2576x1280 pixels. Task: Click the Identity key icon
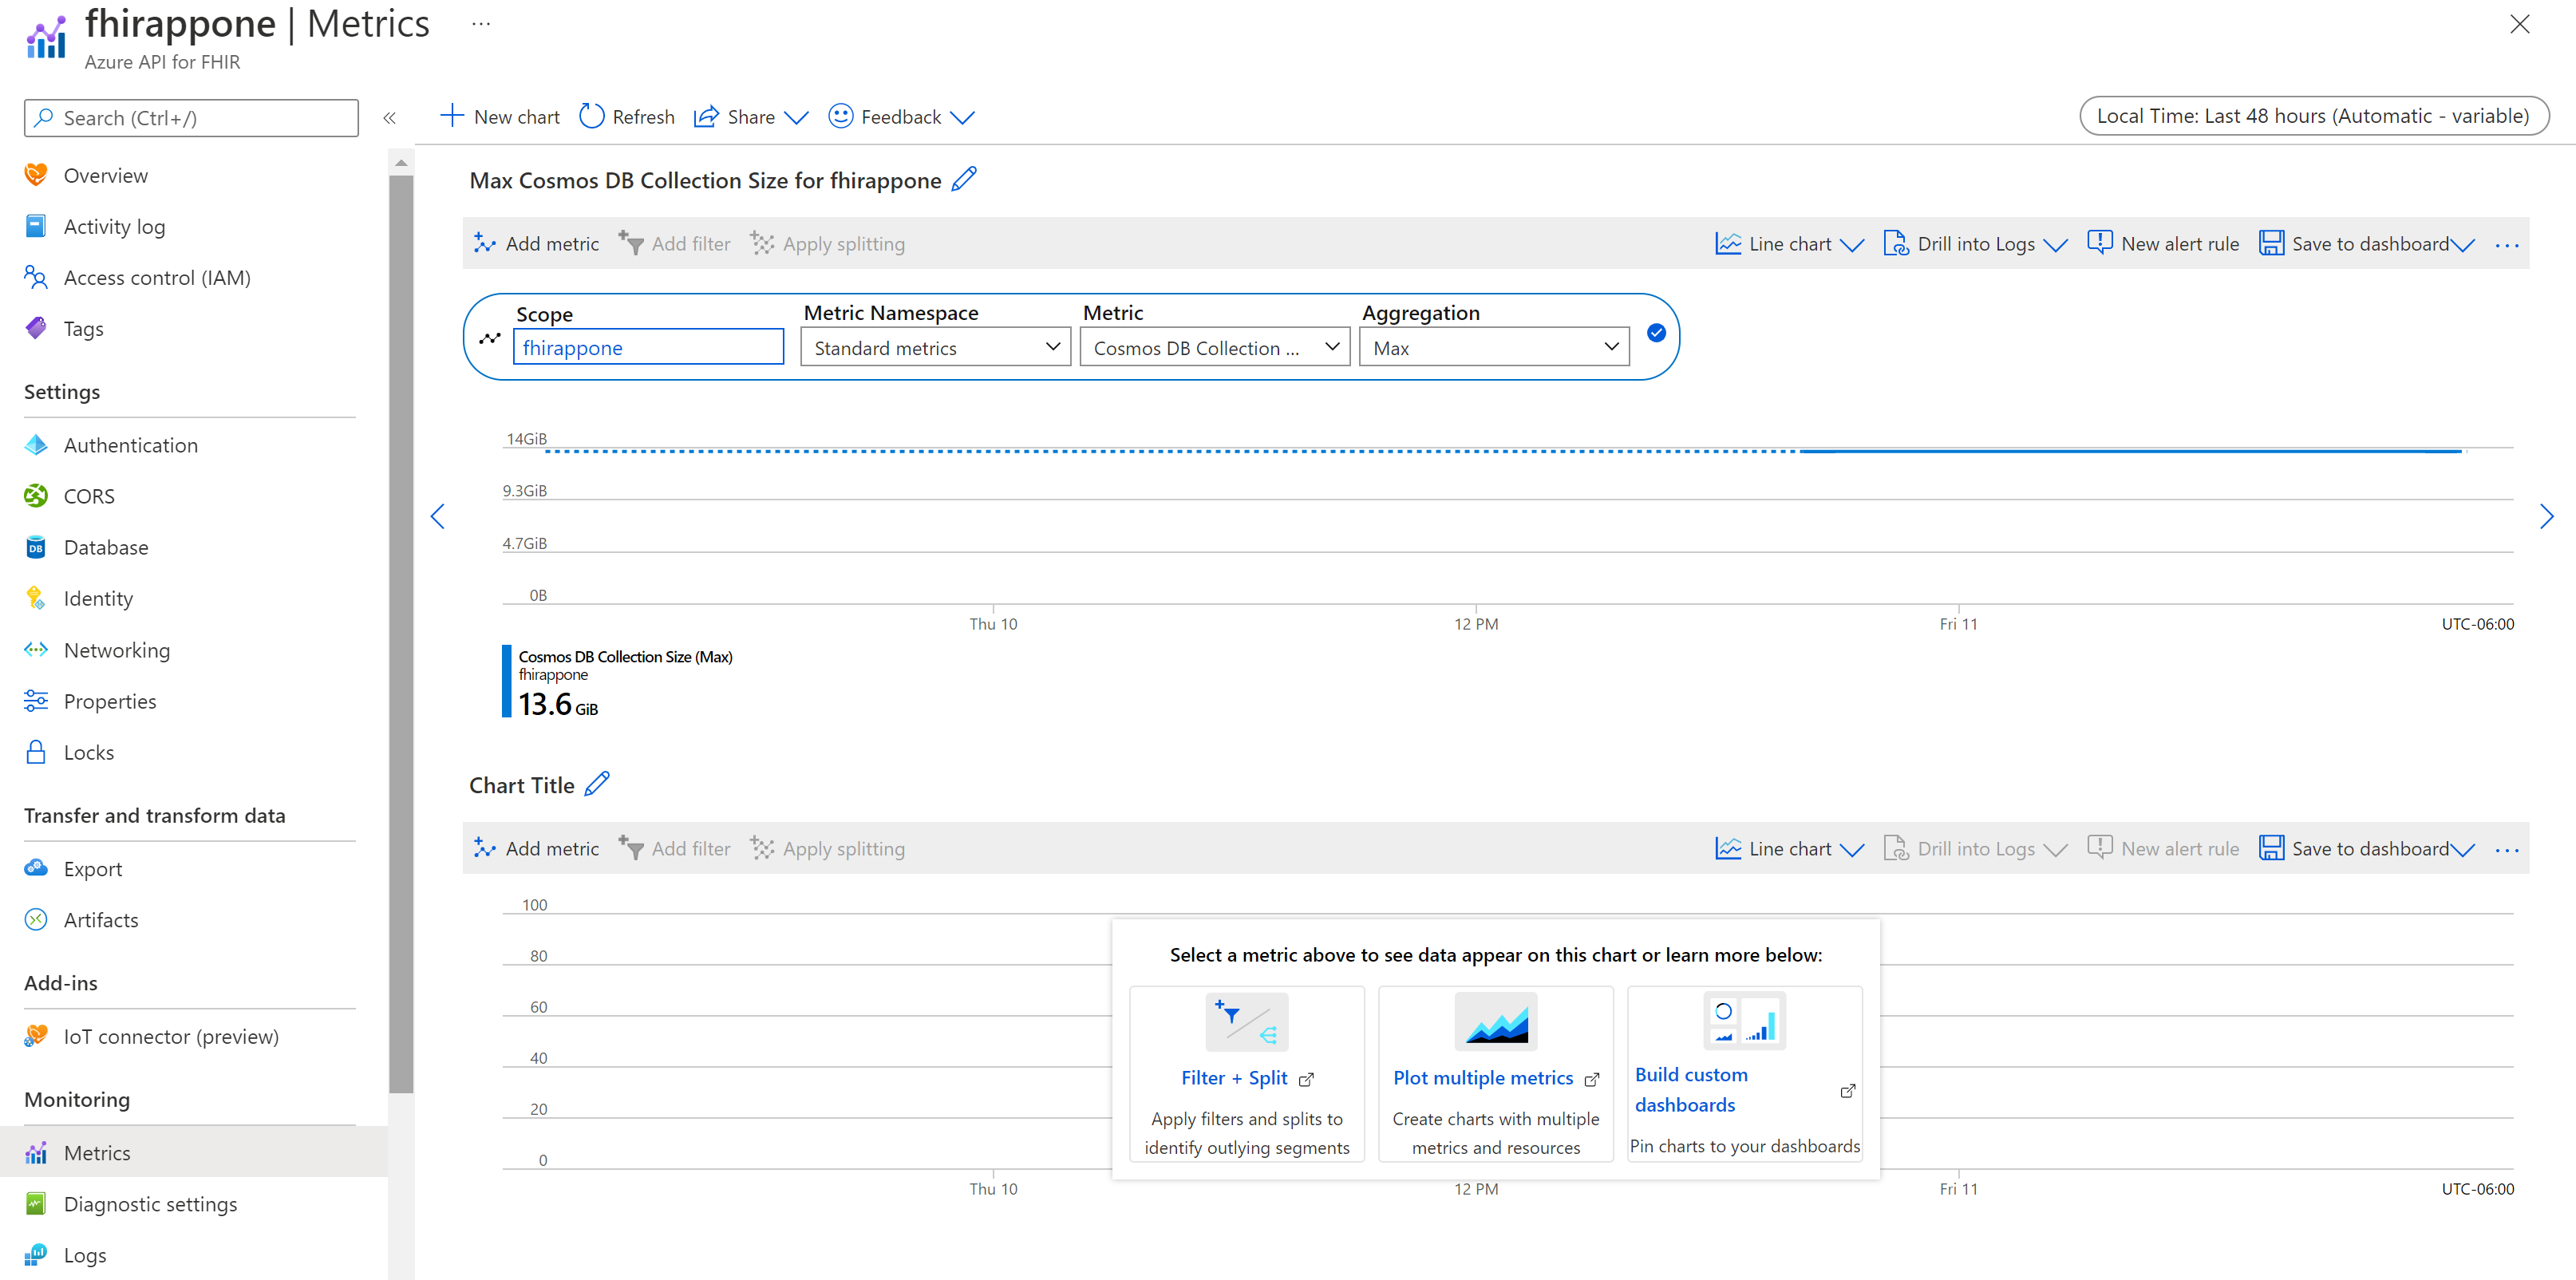click(36, 598)
